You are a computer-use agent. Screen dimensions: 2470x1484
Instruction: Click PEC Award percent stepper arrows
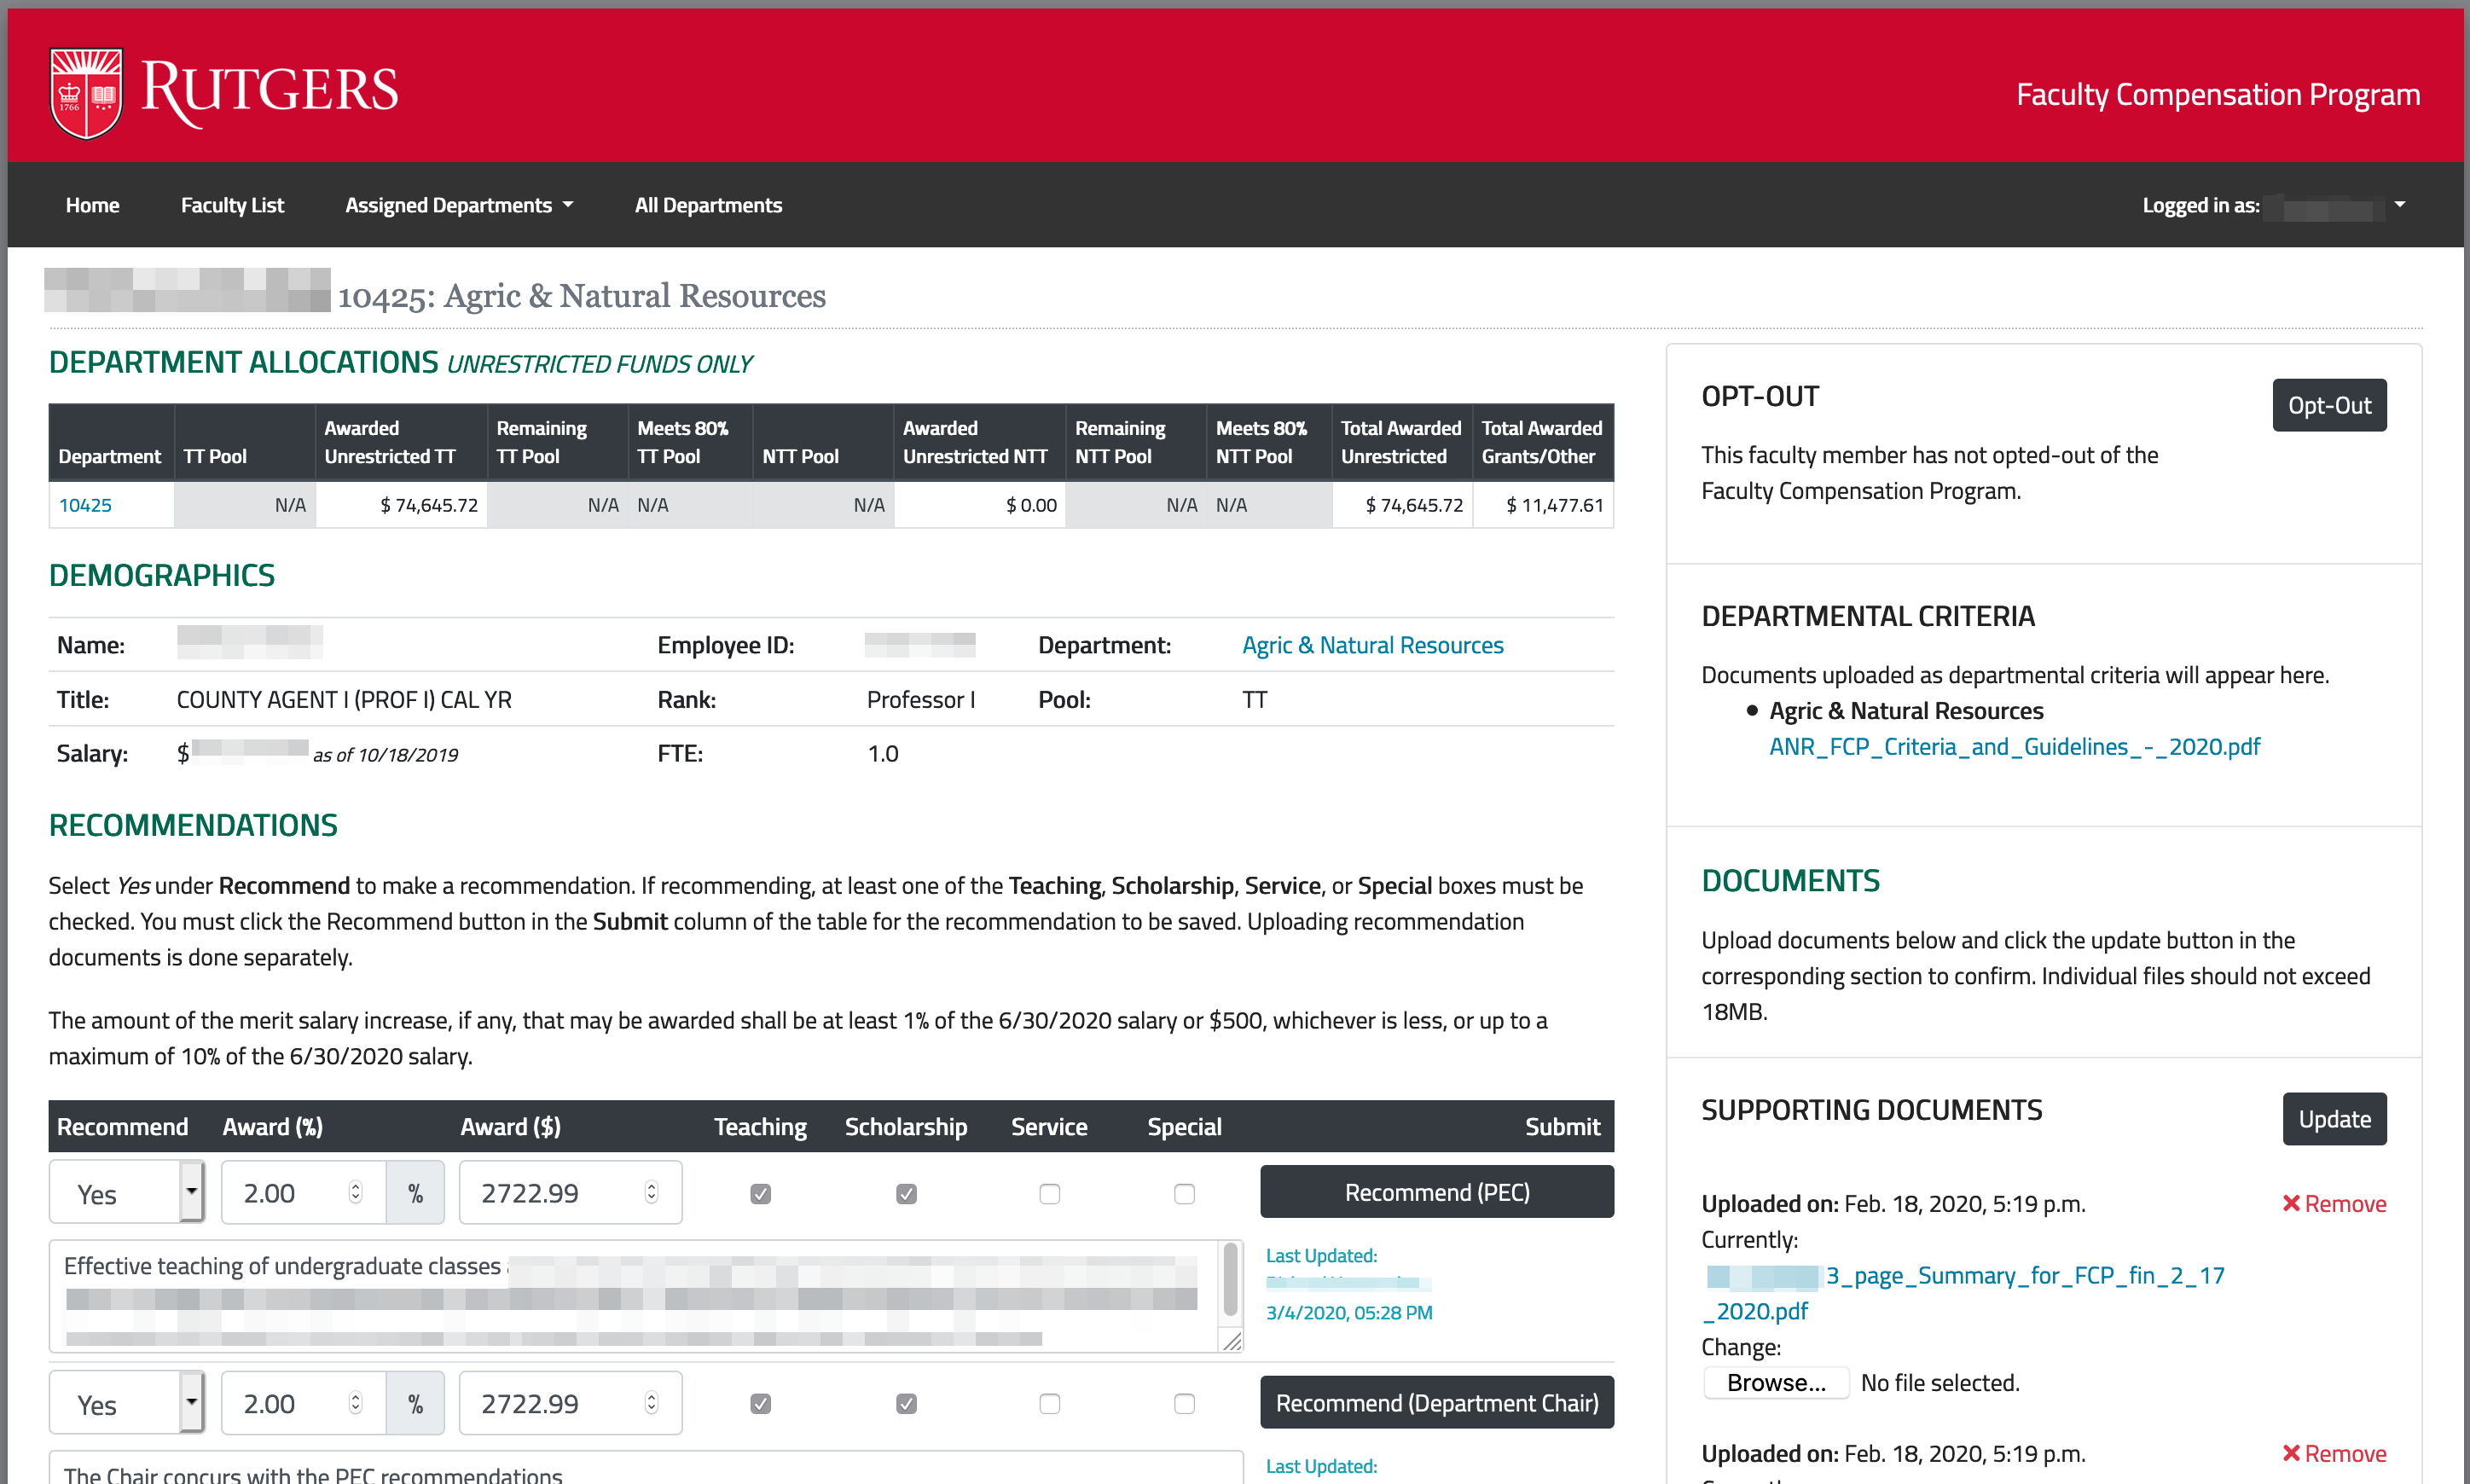pos(355,1192)
